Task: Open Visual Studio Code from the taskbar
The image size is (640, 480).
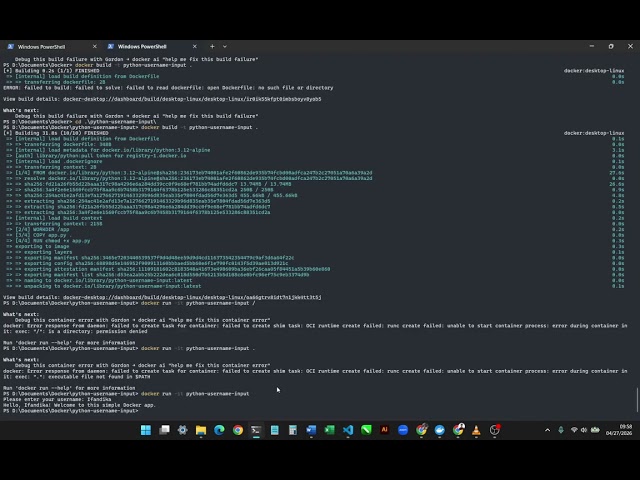Action: (x=348, y=430)
